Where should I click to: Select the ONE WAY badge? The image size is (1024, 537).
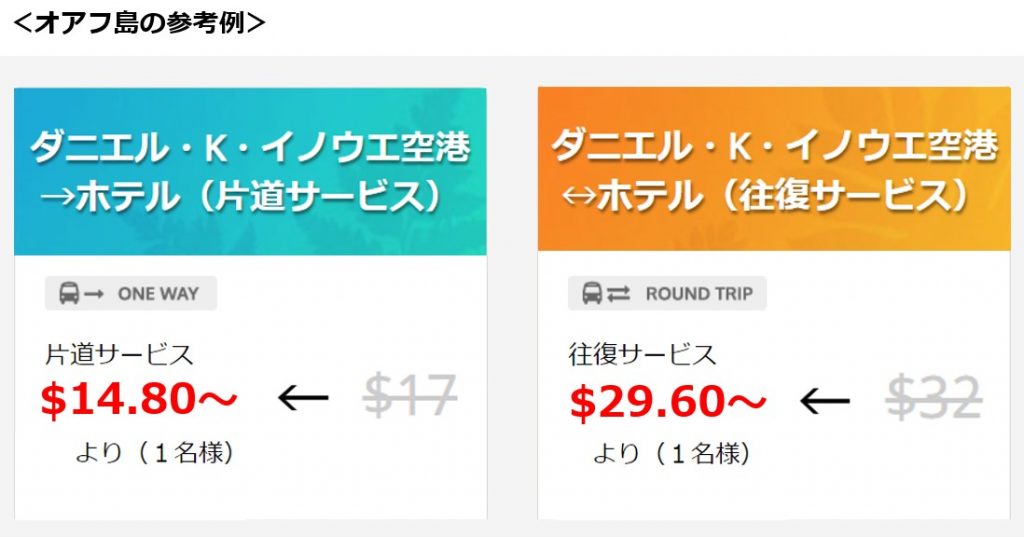coord(131,293)
